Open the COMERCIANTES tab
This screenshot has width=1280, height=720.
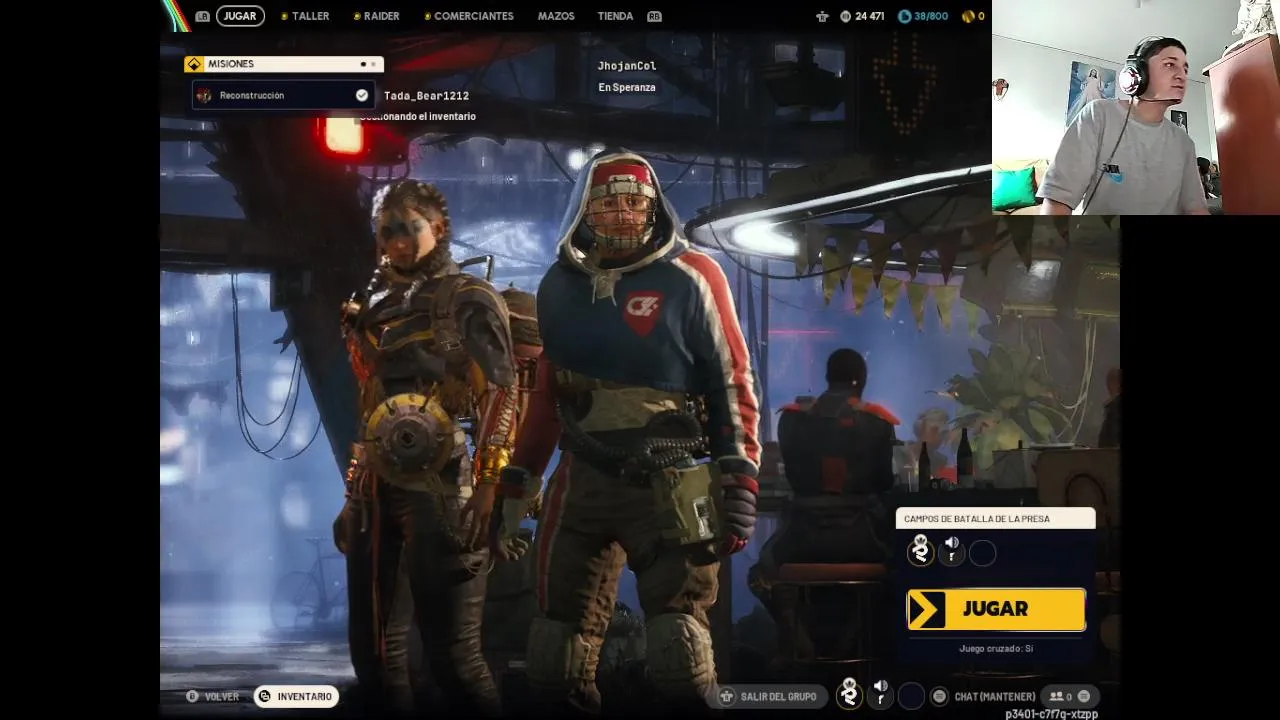[474, 16]
